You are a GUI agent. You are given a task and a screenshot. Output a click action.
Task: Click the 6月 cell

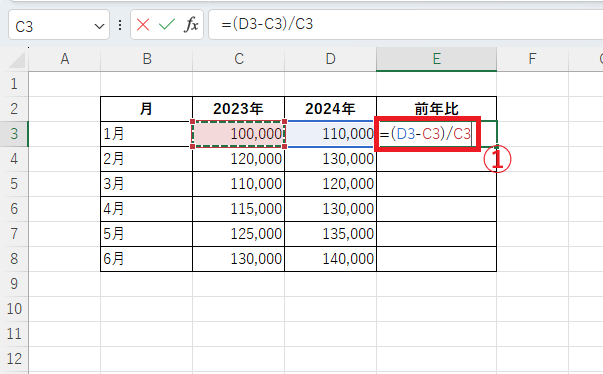coord(147,259)
